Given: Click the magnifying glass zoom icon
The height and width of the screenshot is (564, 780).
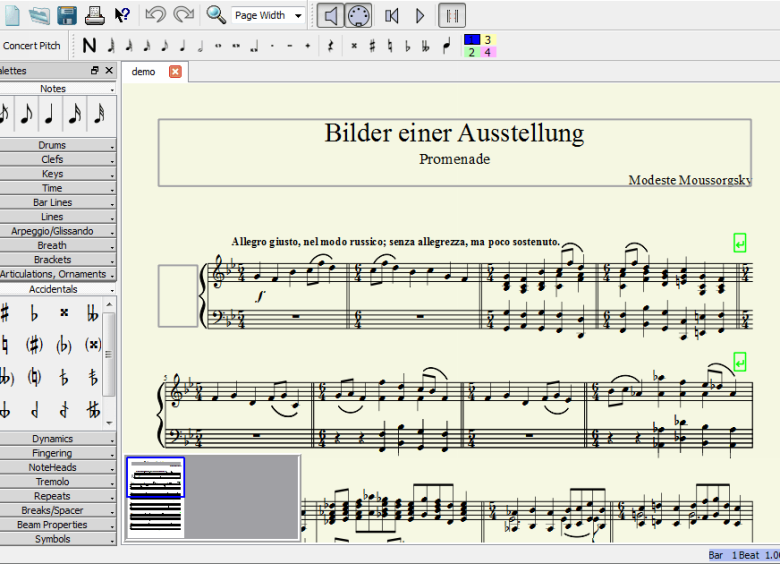Looking at the screenshot, I should click(216, 15).
